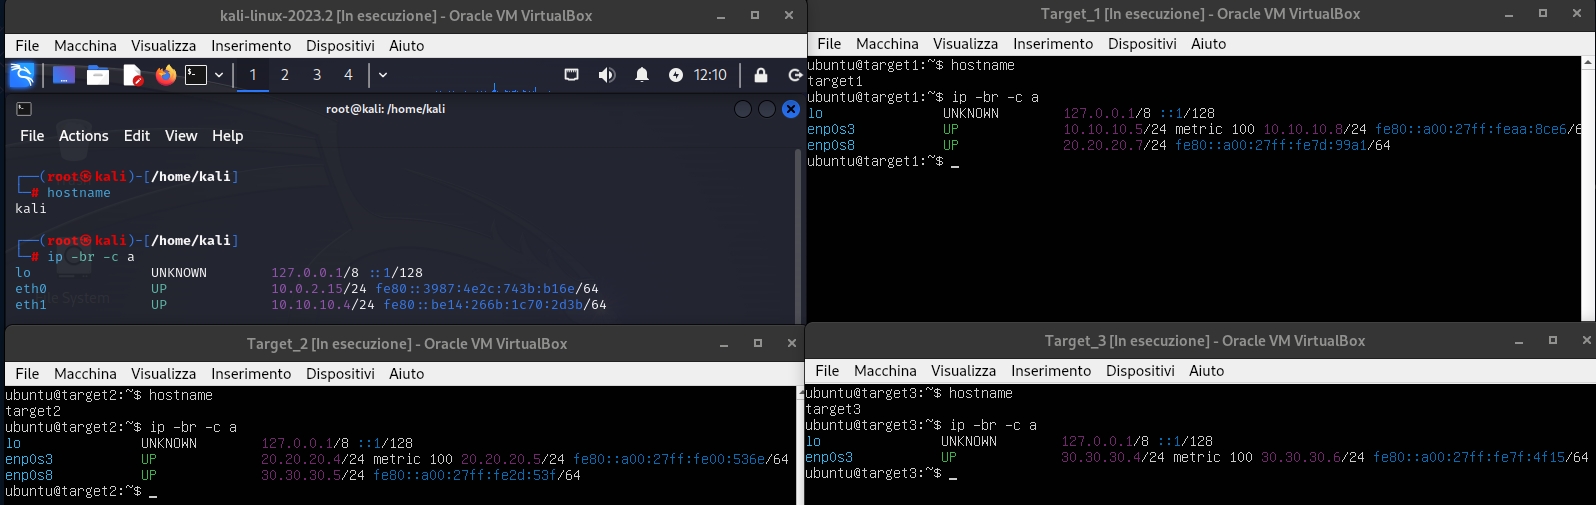This screenshot has height=505, width=1596.
Task: Launch the text editor from Kali panel
Action: pos(132,75)
